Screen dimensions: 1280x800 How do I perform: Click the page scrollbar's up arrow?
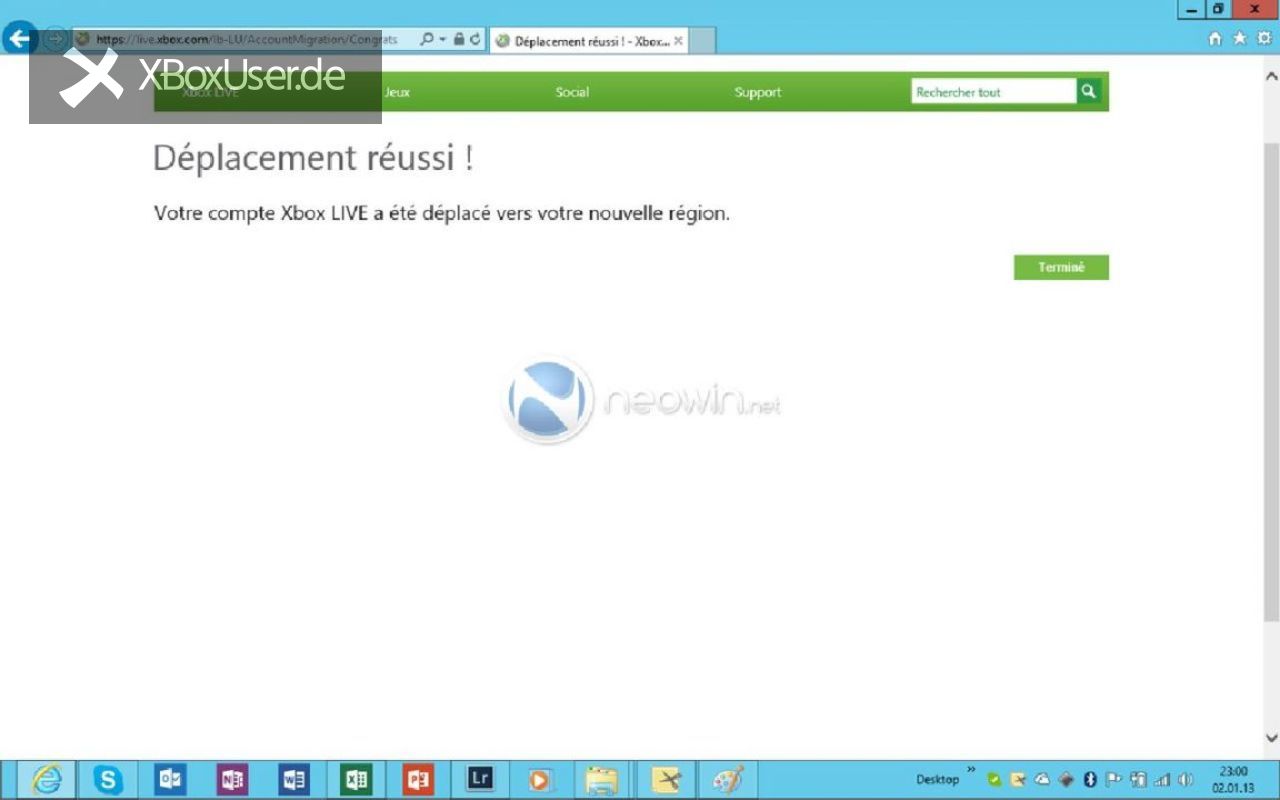pos(1271,76)
